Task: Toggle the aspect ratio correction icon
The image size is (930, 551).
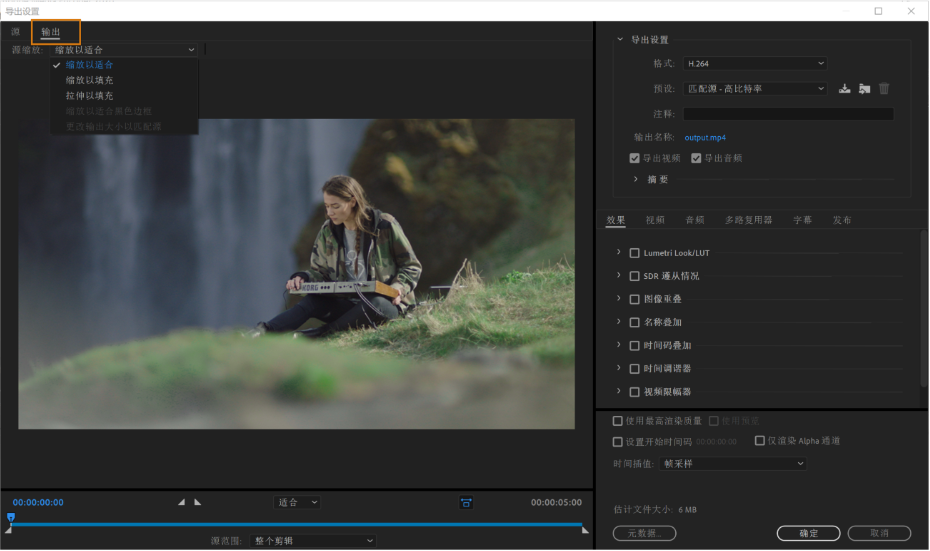Action: (x=466, y=503)
